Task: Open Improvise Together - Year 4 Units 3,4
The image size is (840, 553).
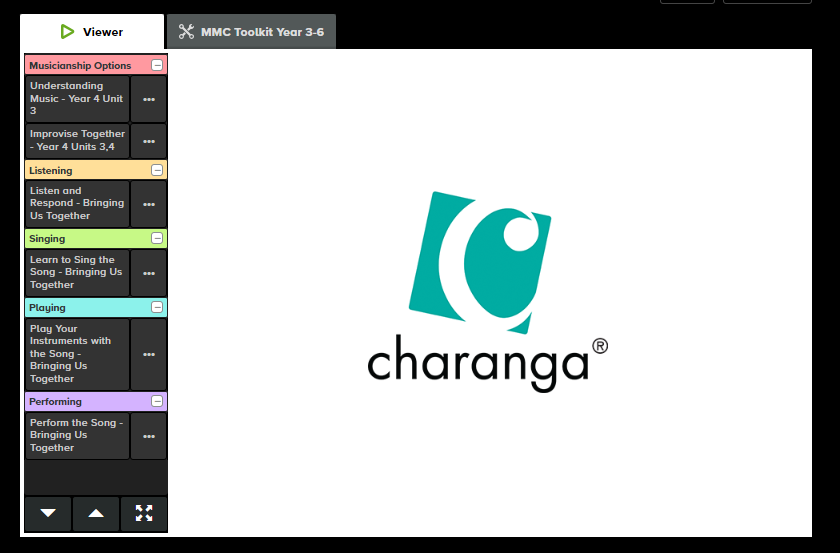Action: click(x=78, y=140)
